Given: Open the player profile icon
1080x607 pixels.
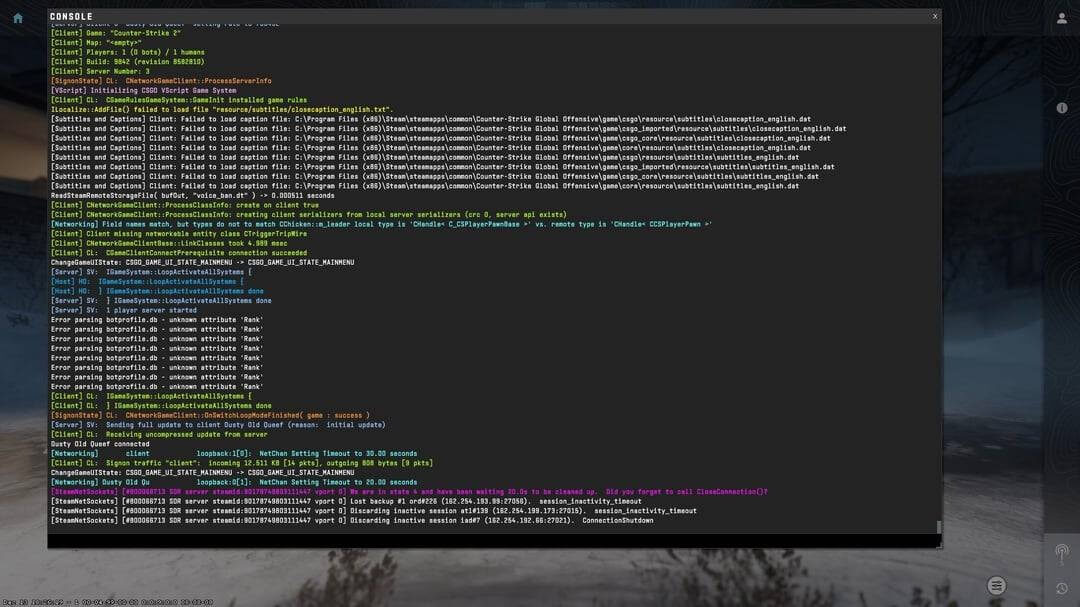Looking at the screenshot, I should coord(1061,19).
